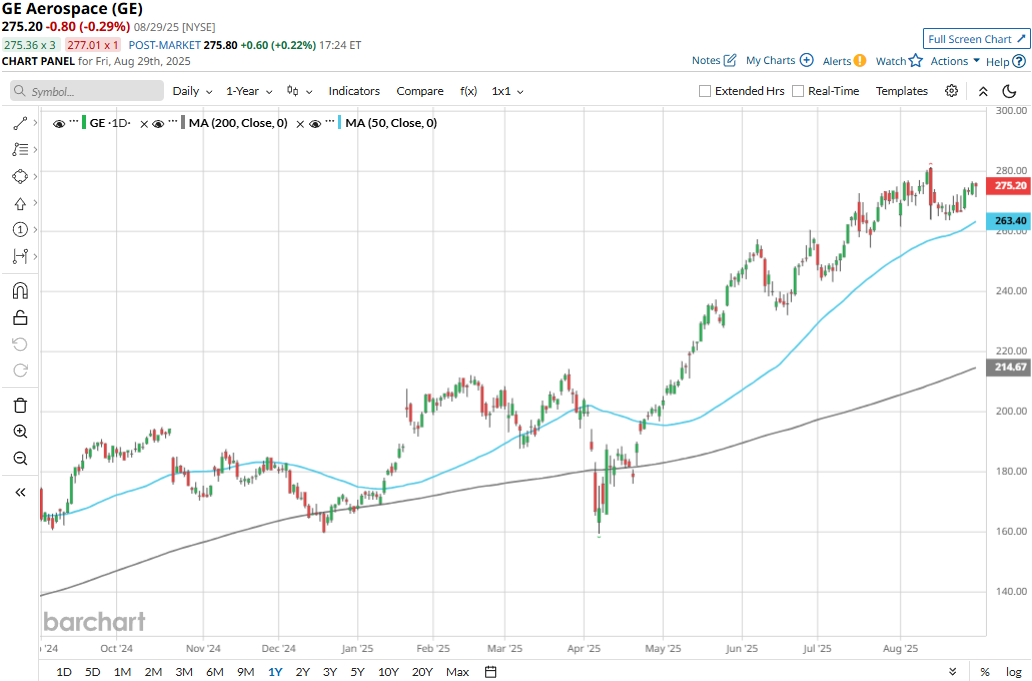This screenshot has width=1032, height=681.
Task: Open the Indicators menu
Action: (x=354, y=91)
